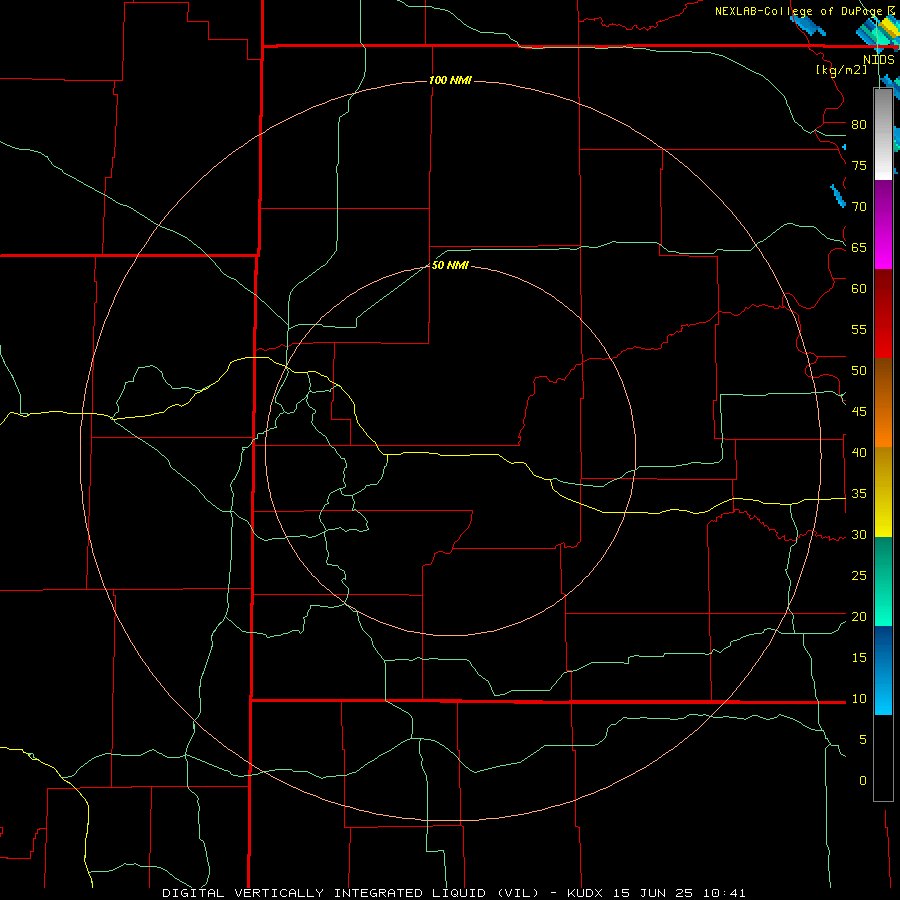This screenshot has height=900, width=900.
Task: Click the legend value 55
Action: pos(859,330)
